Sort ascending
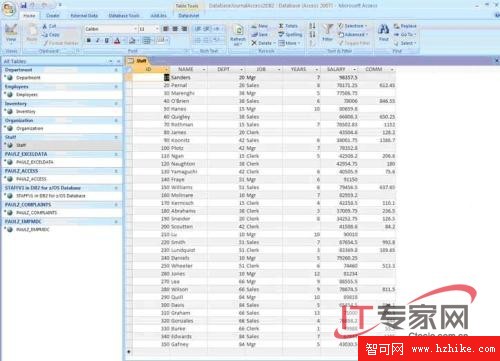This screenshot has width=500, height=361. pyautogui.click(x=312, y=26)
